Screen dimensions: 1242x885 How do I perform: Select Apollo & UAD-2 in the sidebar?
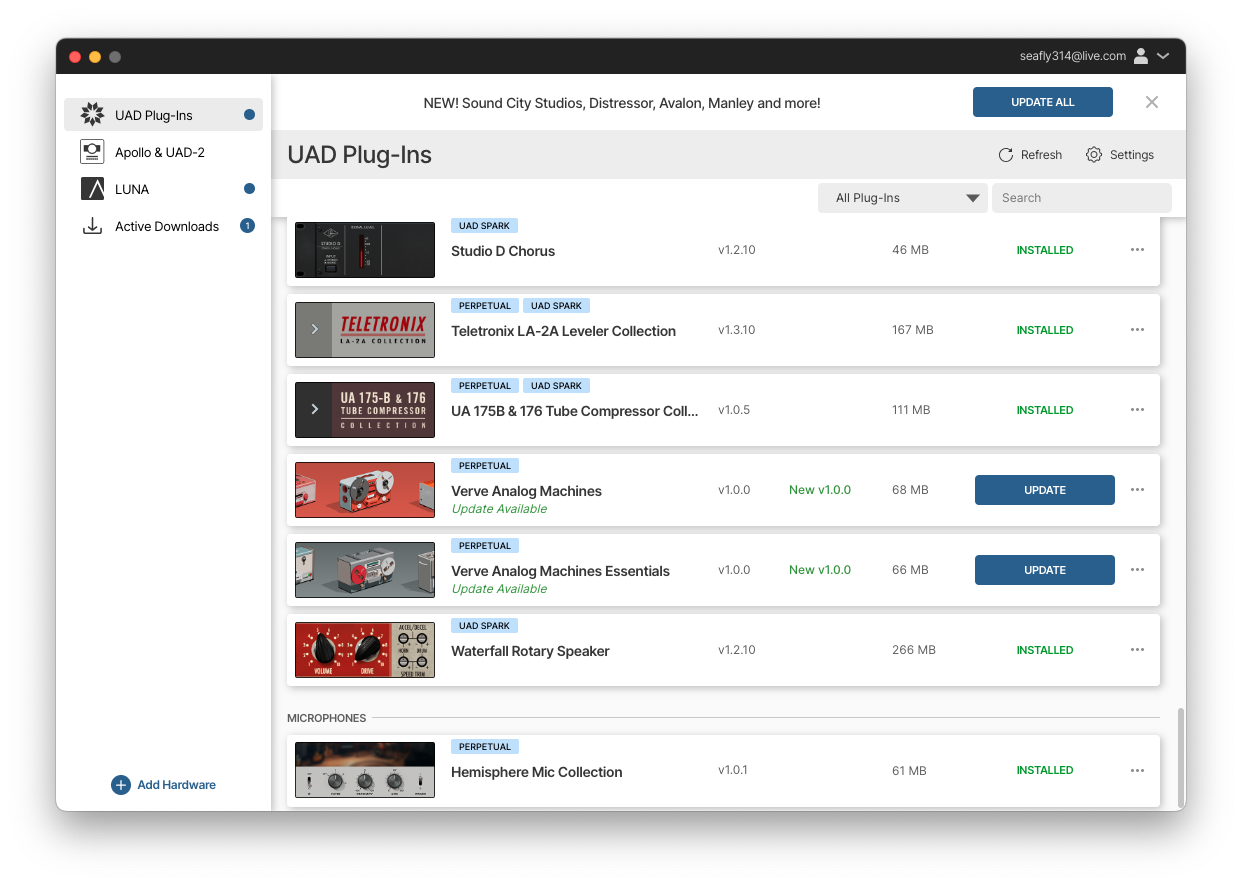[163, 151]
